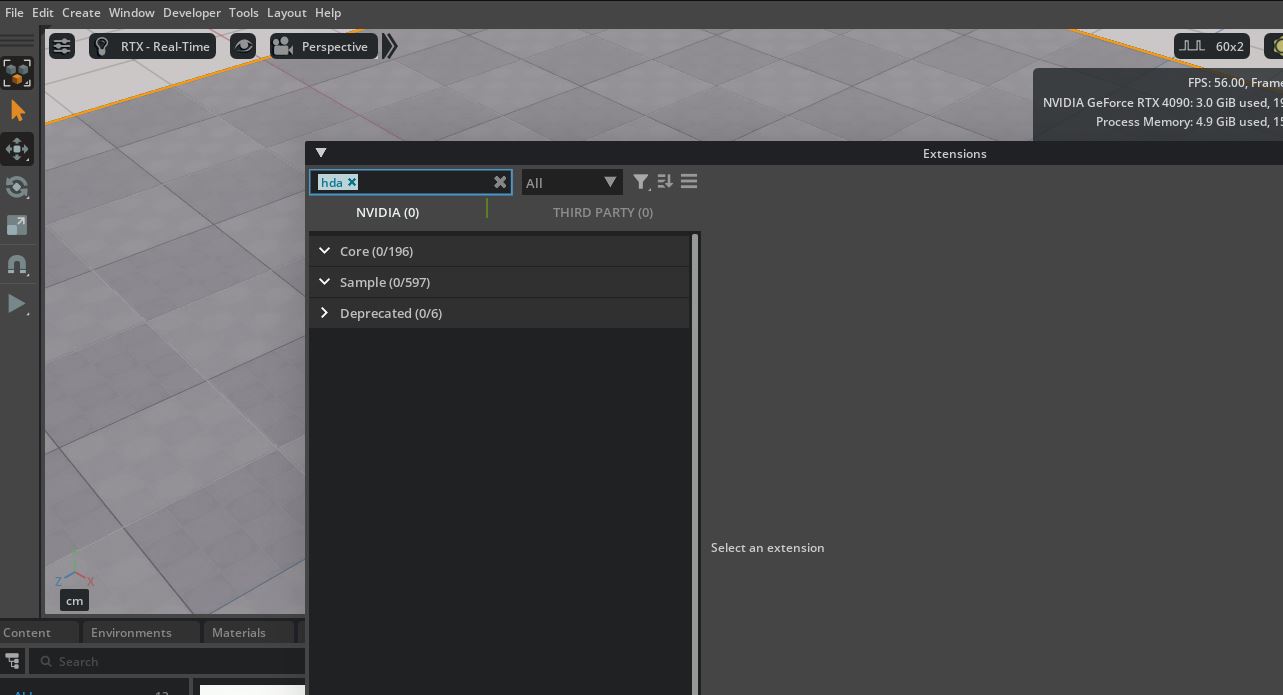Click the Process Memory stats line
Screen dimensions: 1283x695
1189,122
